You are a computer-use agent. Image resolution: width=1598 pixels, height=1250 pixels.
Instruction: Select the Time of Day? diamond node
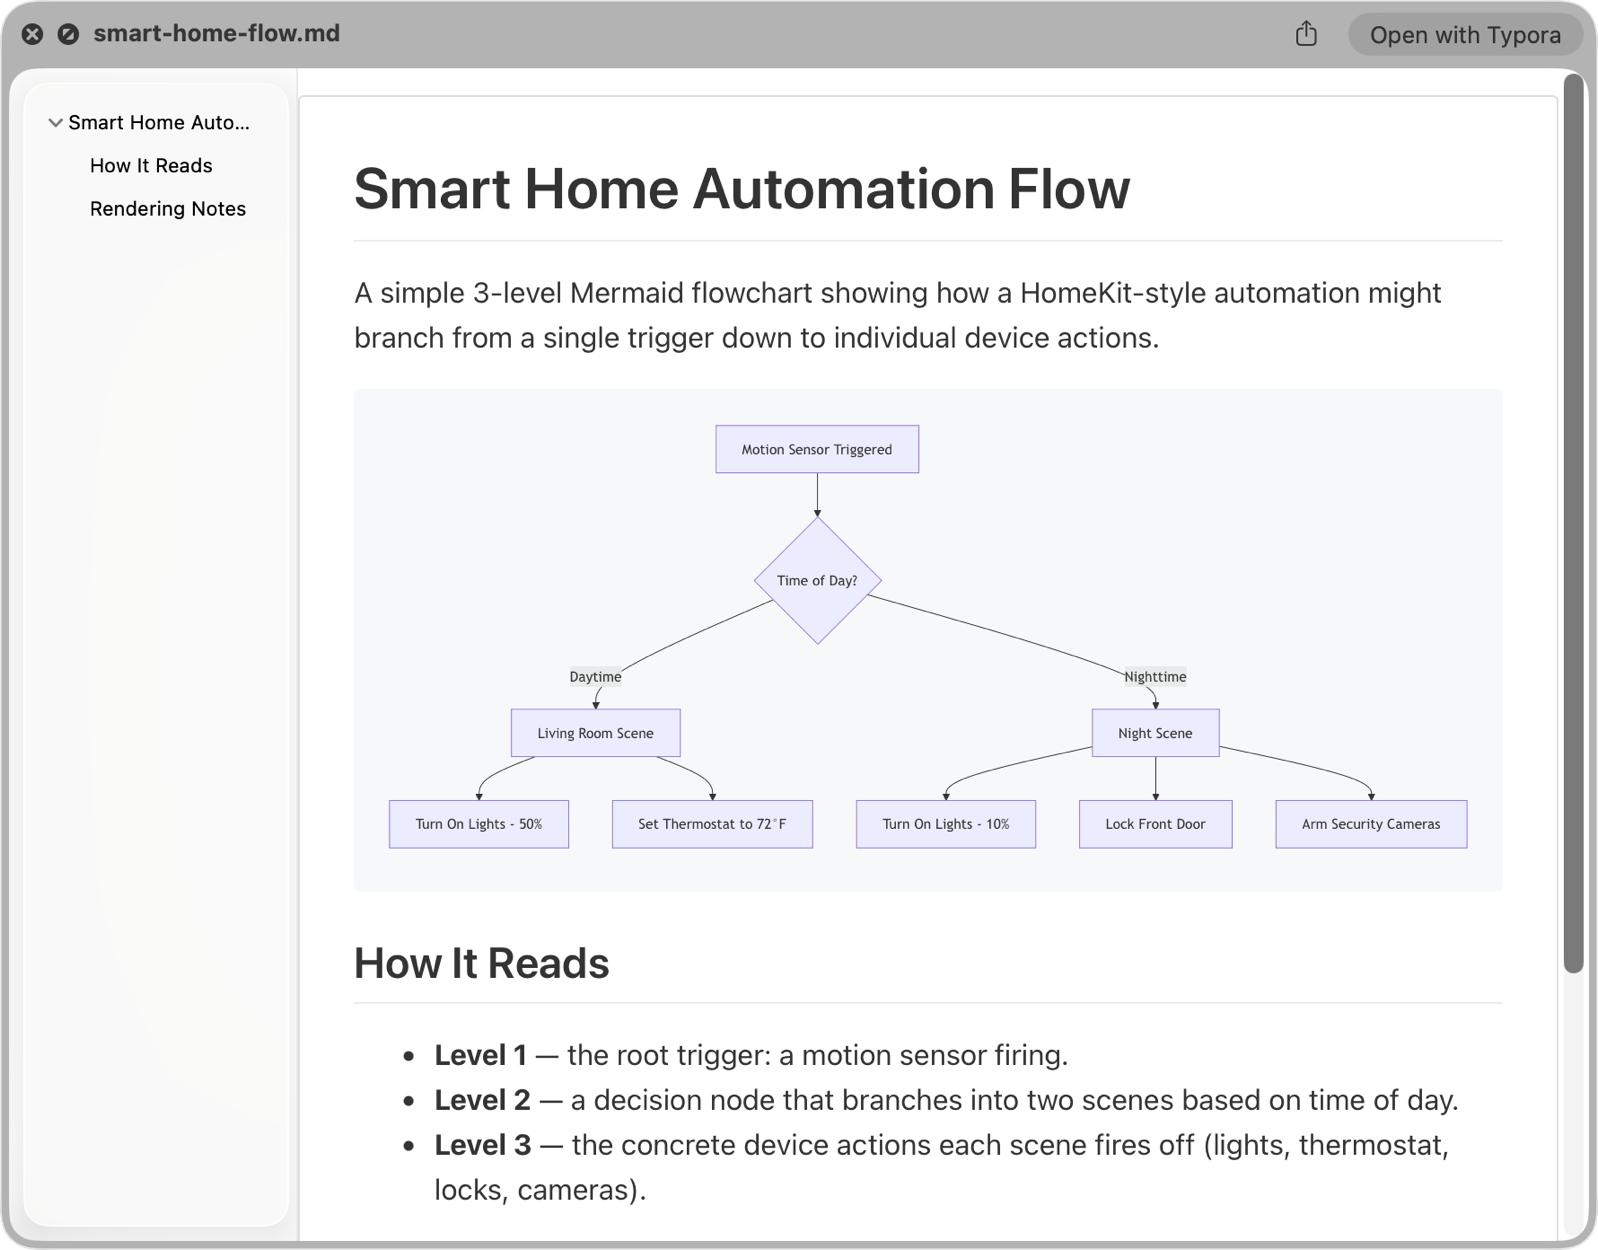(817, 580)
